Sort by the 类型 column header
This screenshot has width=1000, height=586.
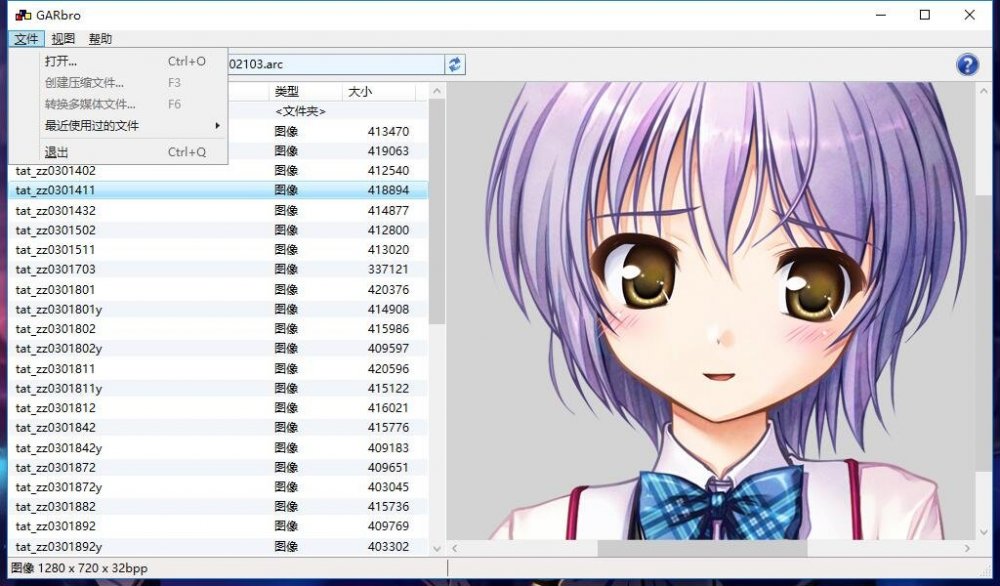tap(305, 92)
